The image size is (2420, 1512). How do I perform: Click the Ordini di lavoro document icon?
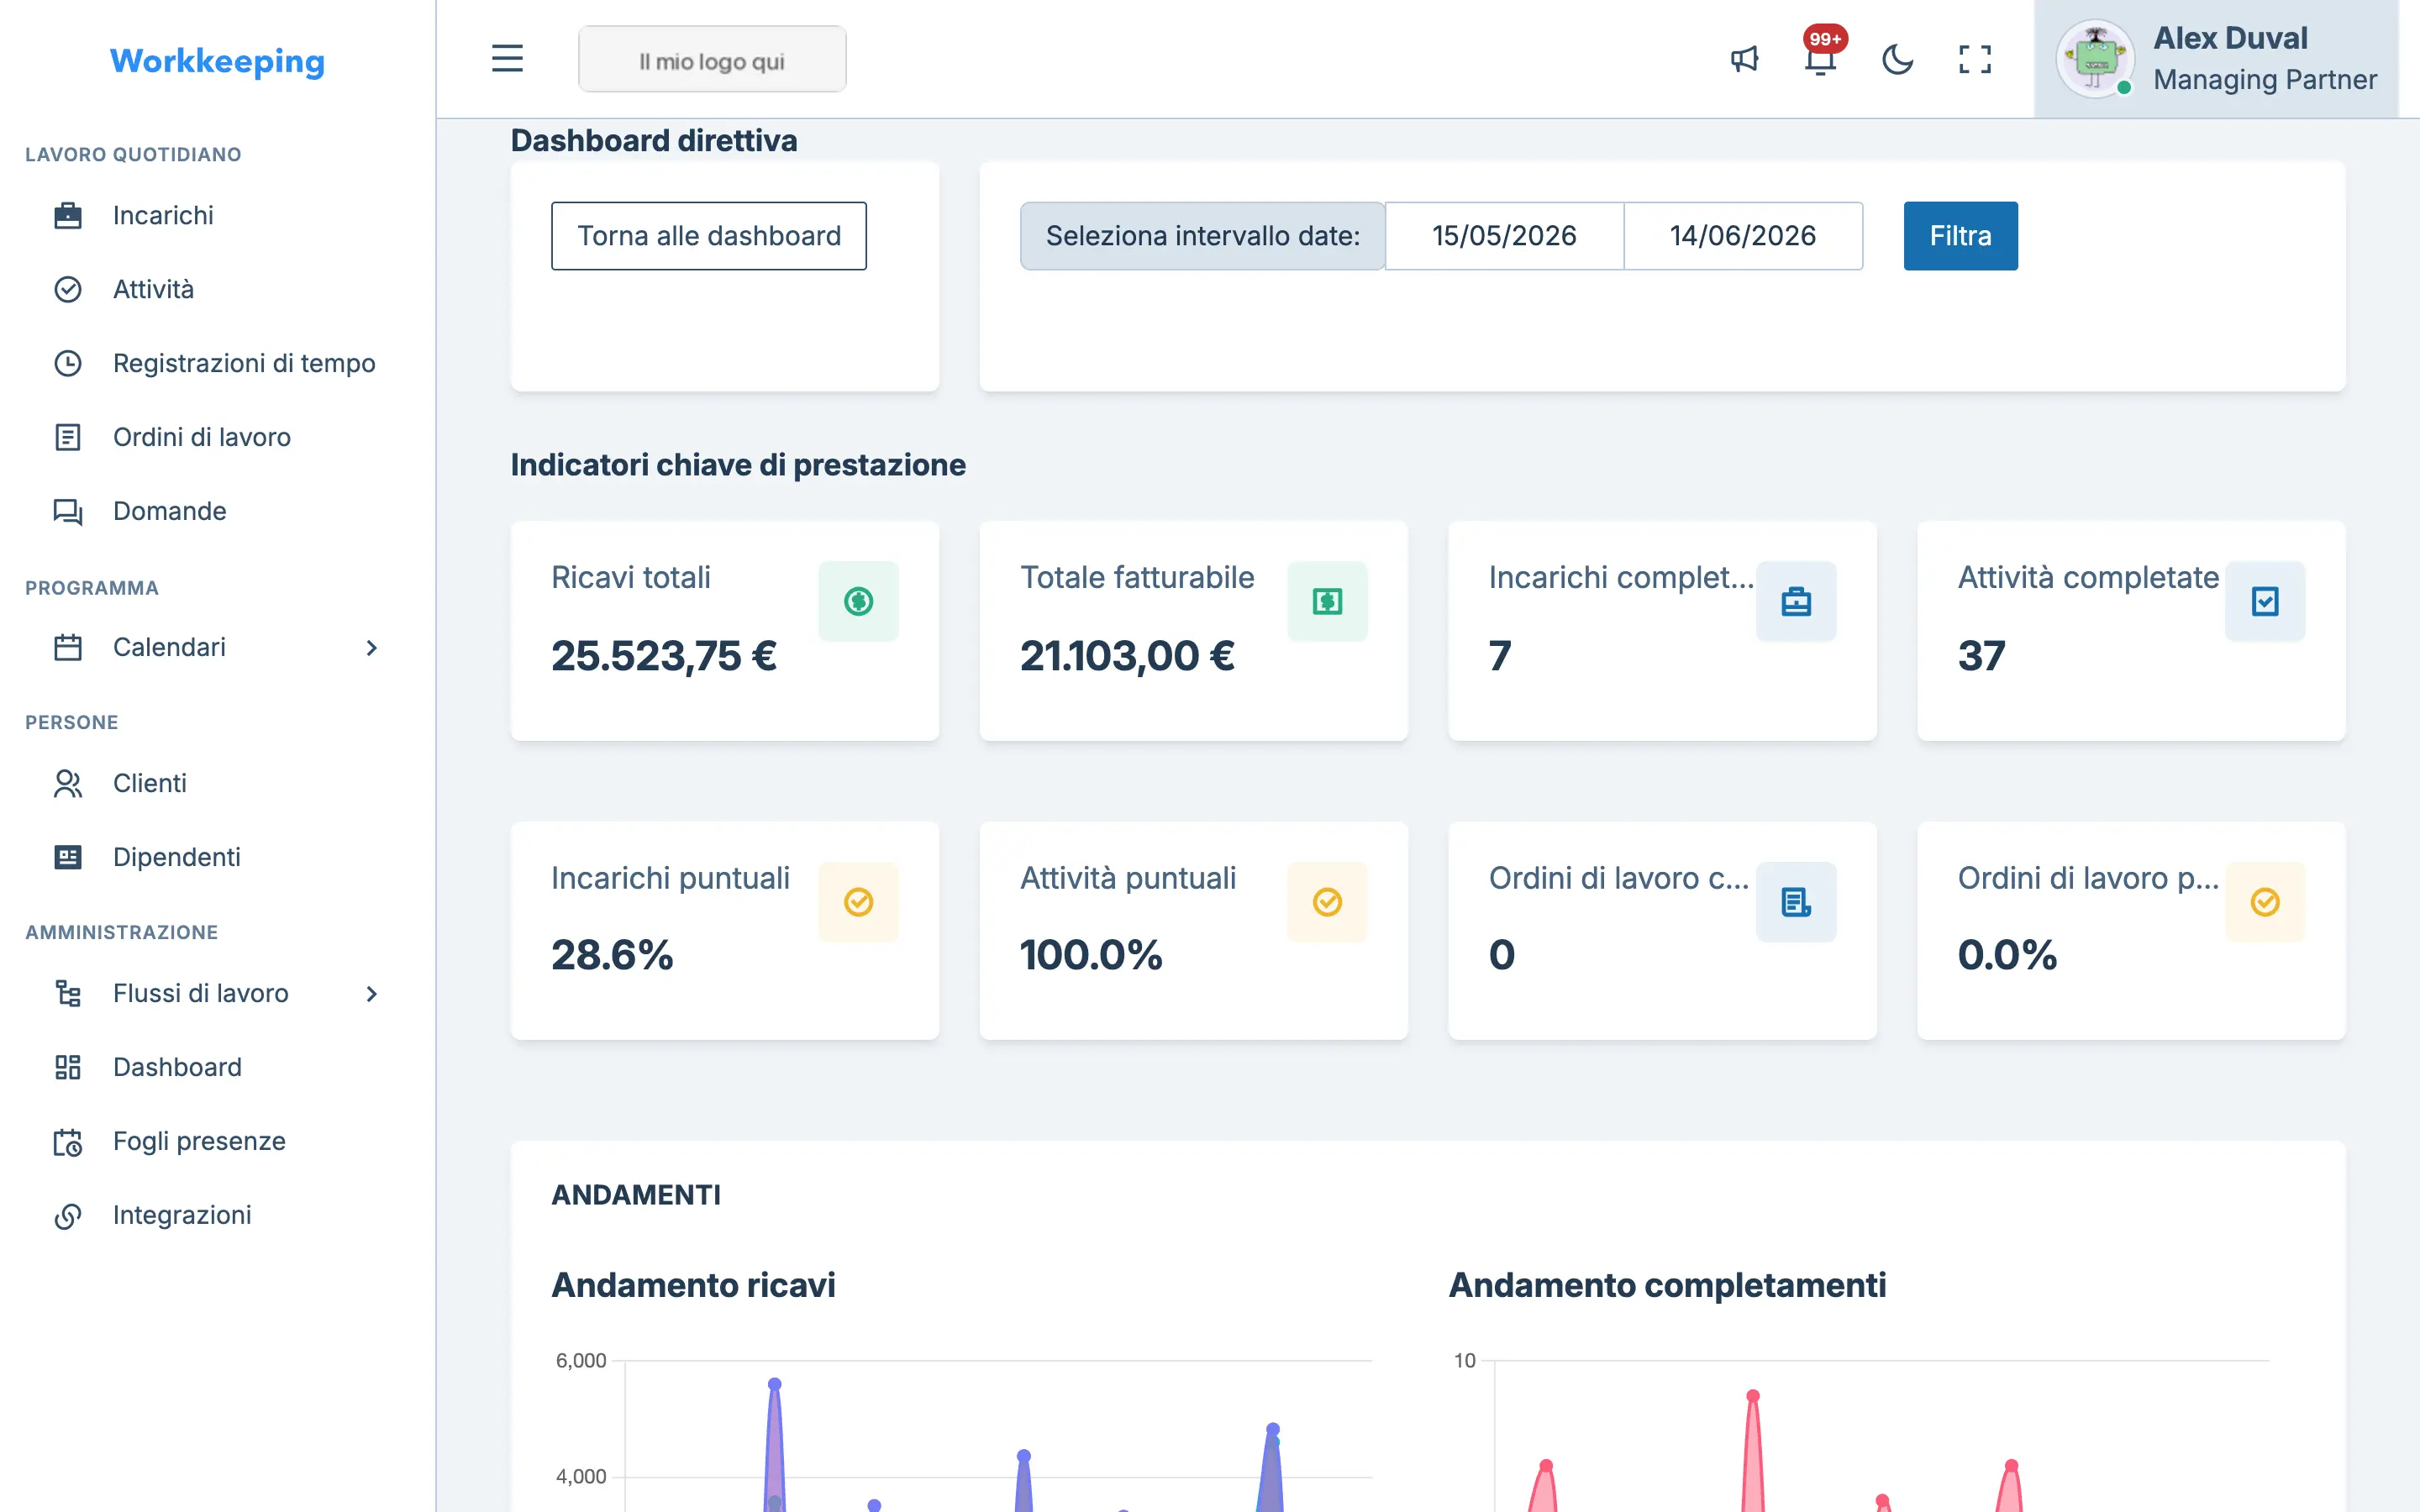coord(67,437)
